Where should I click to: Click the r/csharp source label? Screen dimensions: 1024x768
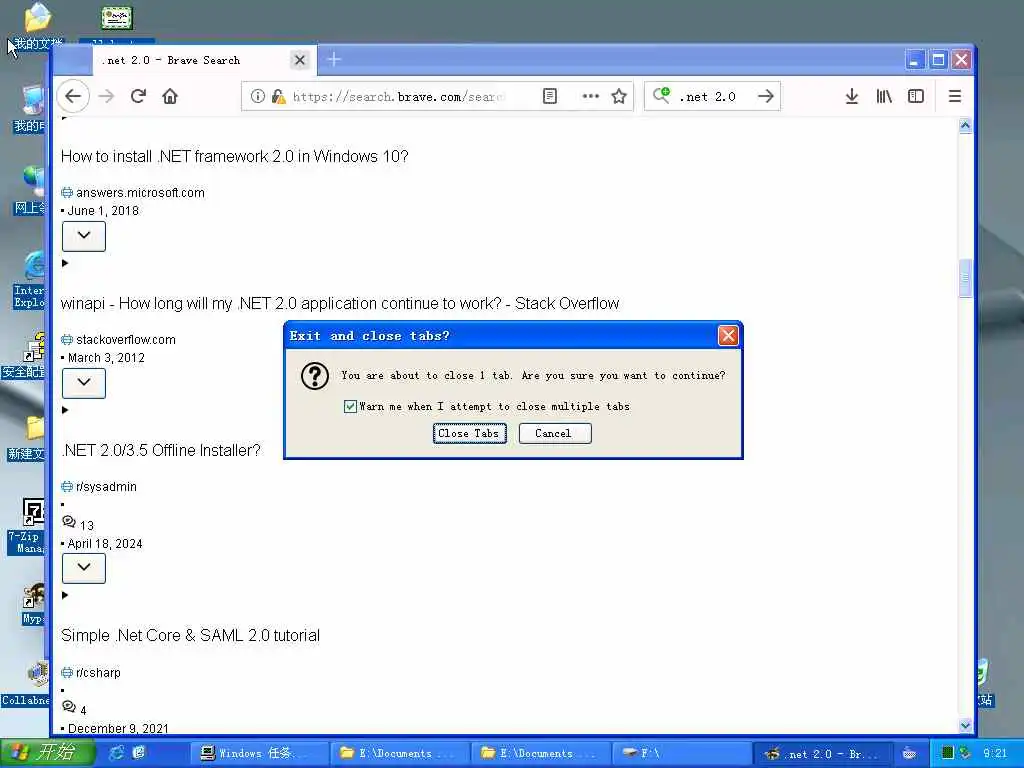tap(98, 673)
